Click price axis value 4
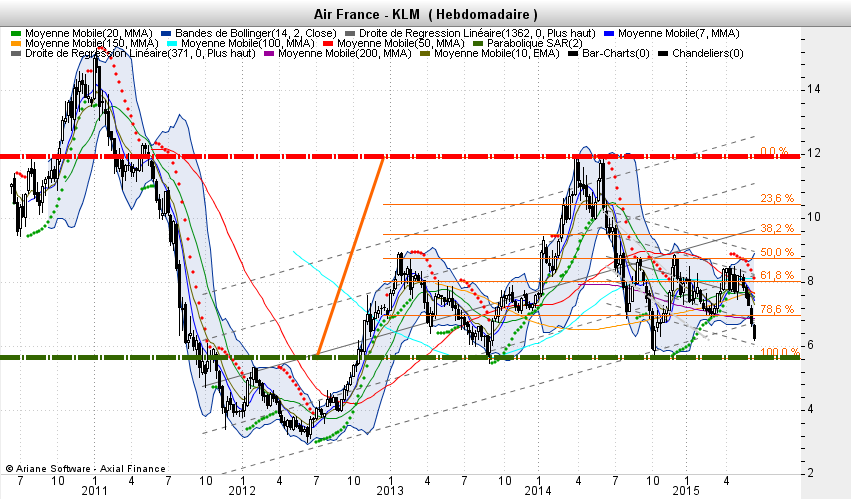The height and width of the screenshot is (499, 851). point(810,409)
